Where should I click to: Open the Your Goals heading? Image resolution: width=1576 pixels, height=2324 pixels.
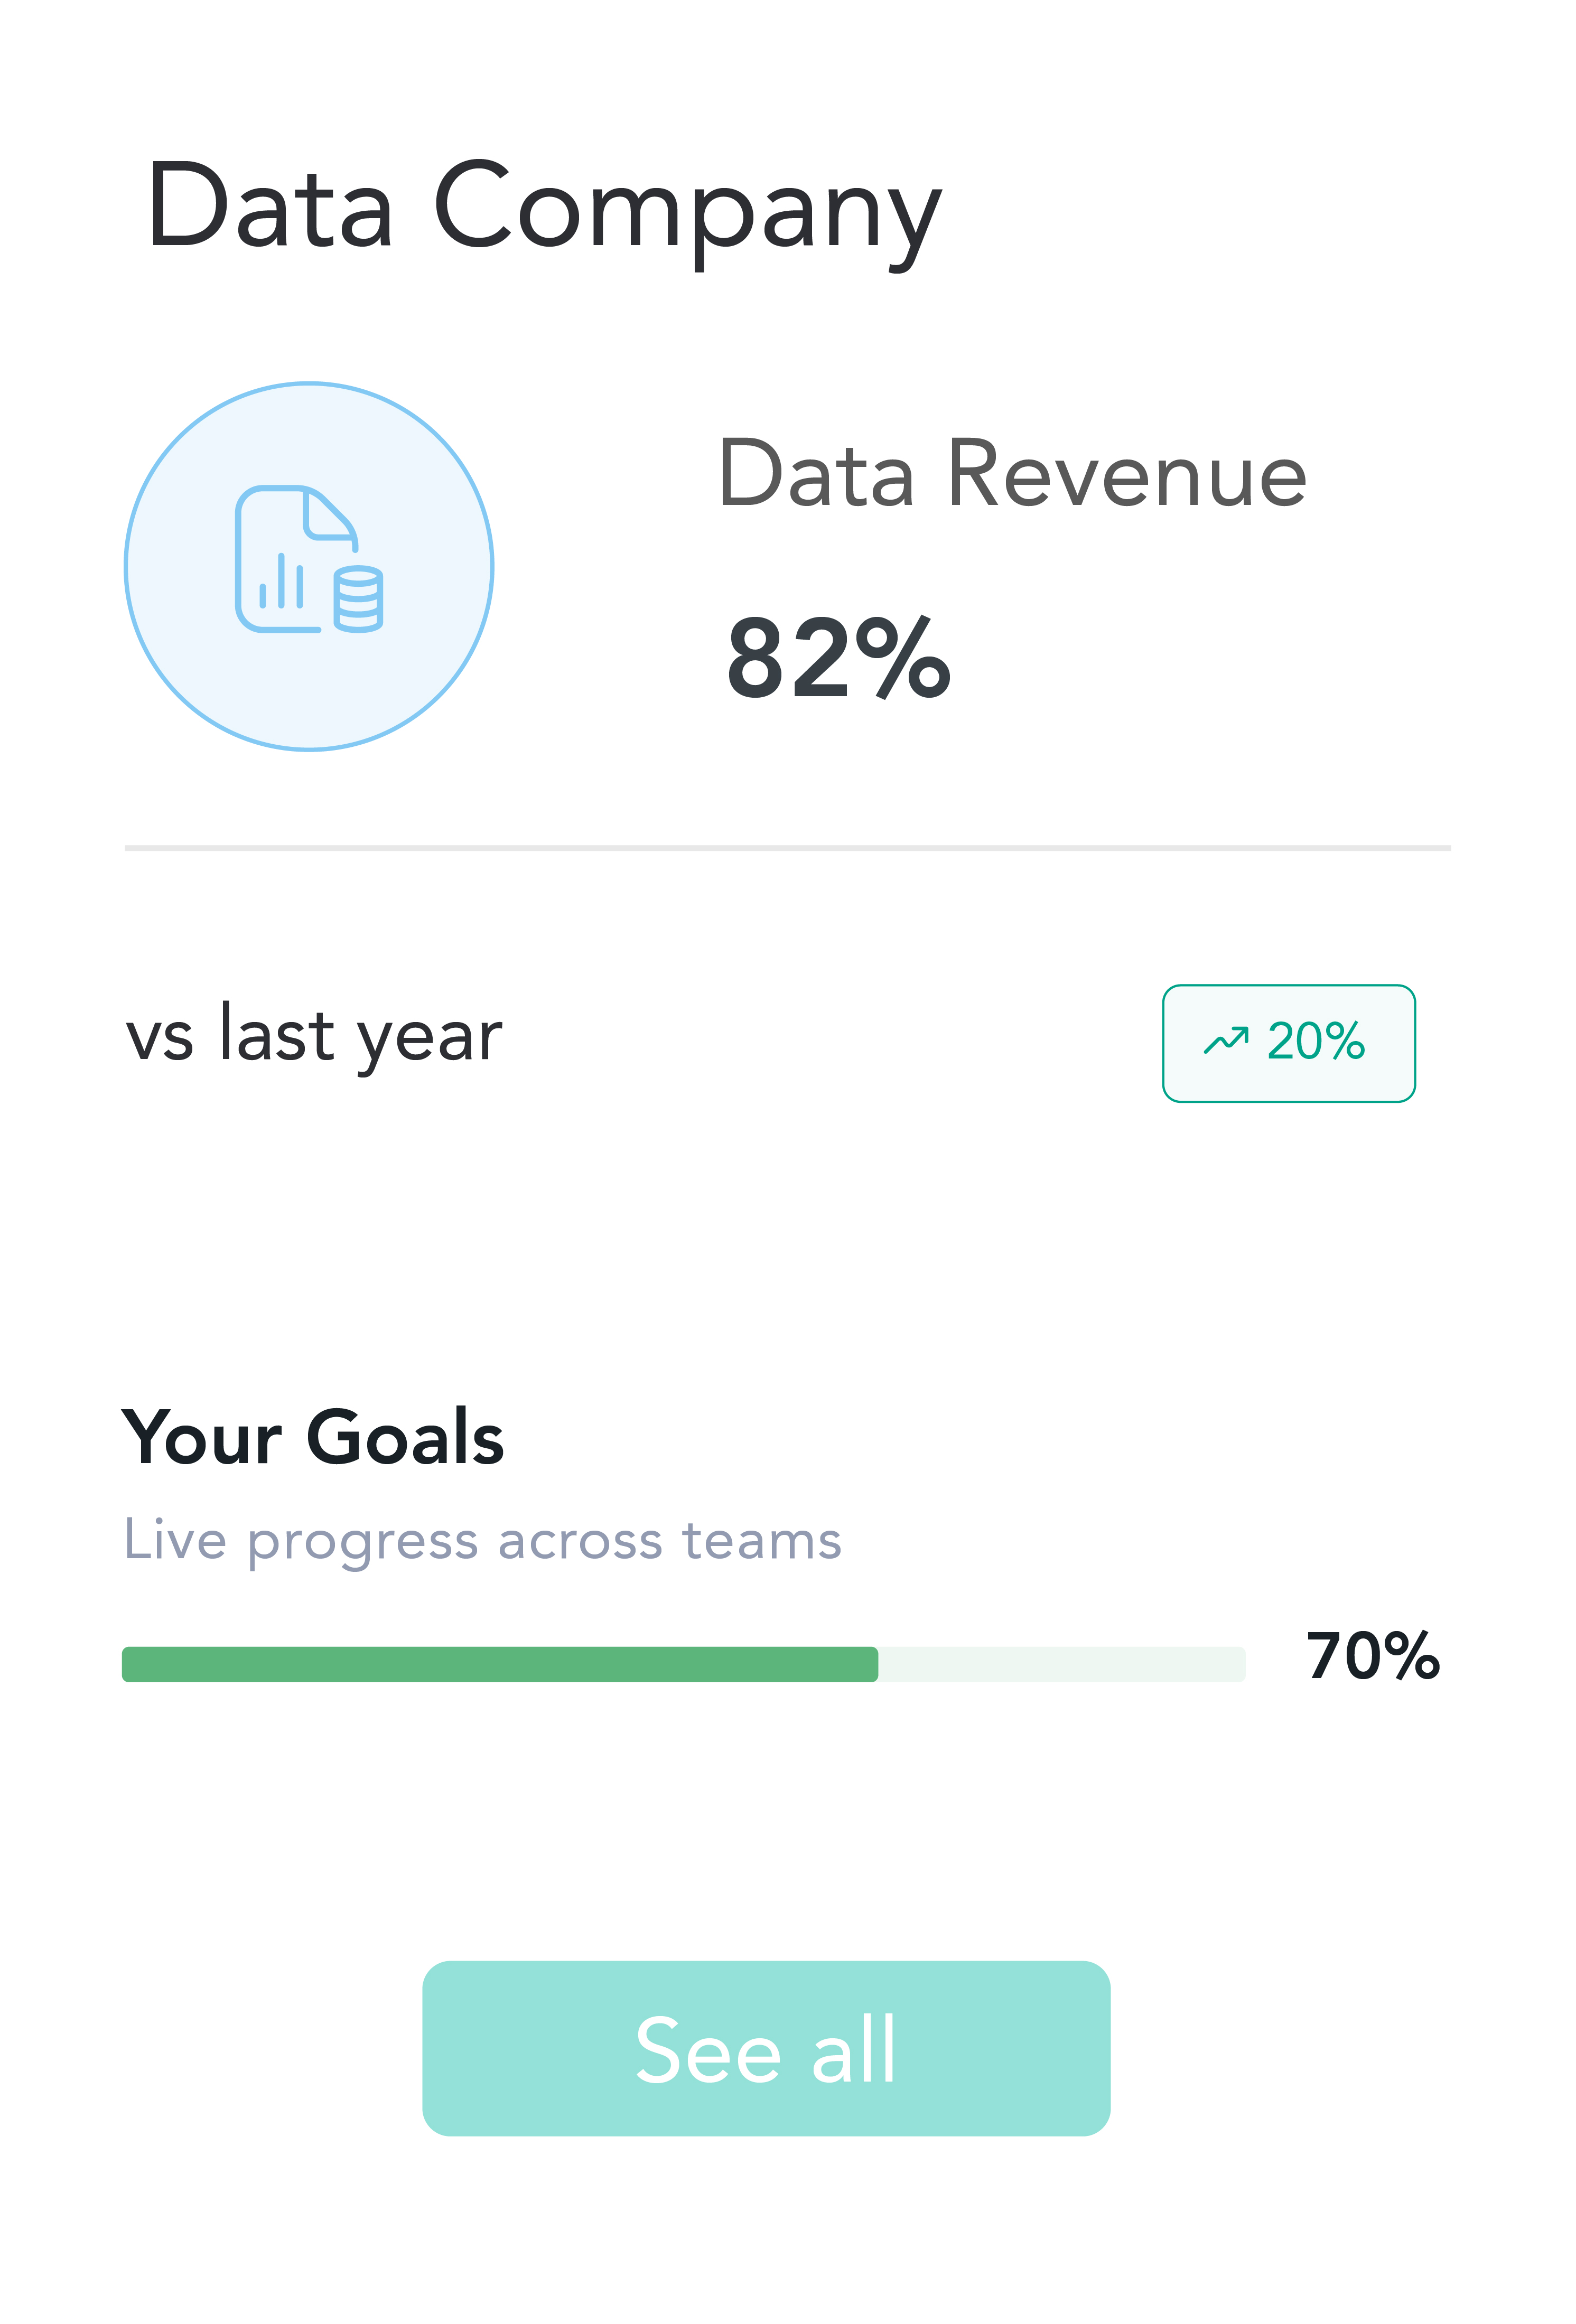point(312,1437)
